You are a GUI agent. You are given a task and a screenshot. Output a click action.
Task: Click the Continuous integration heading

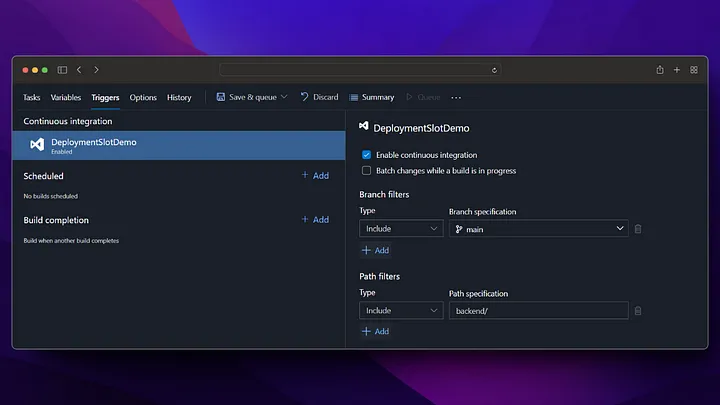click(x=68, y=121)
